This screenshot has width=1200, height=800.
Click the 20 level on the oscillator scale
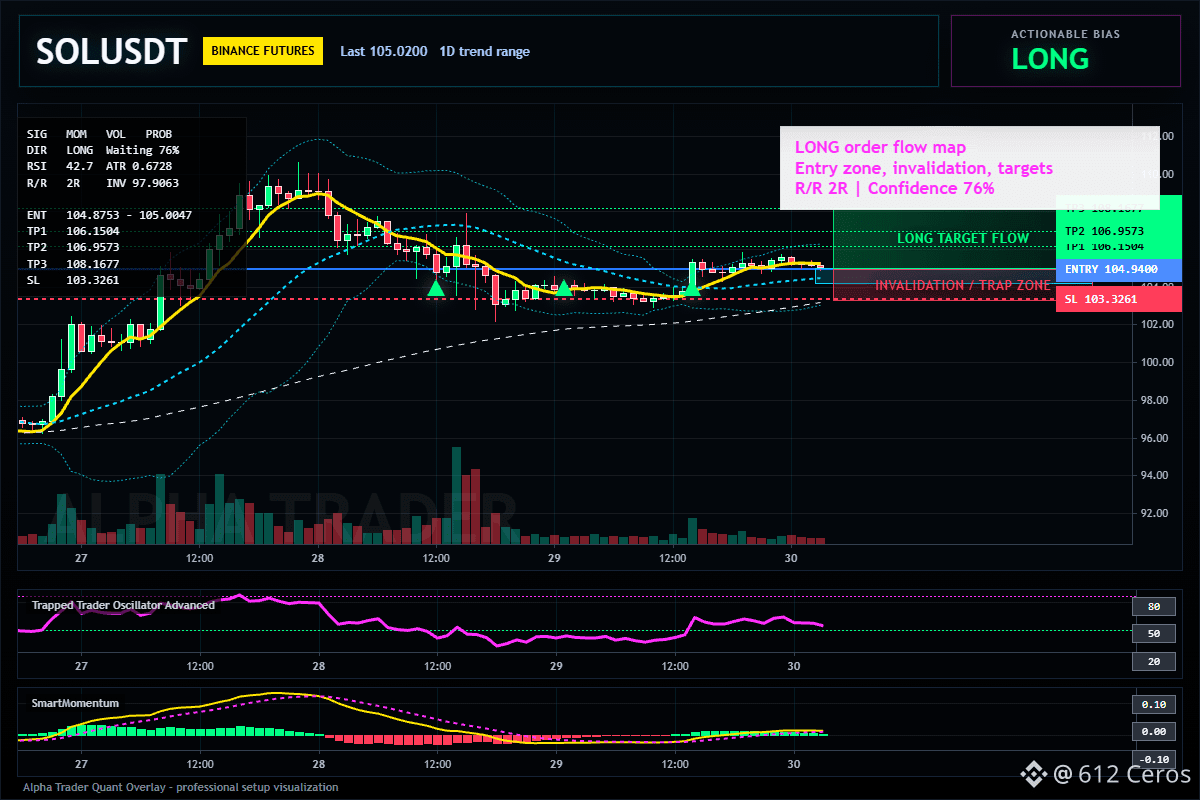coord(1153,662)
